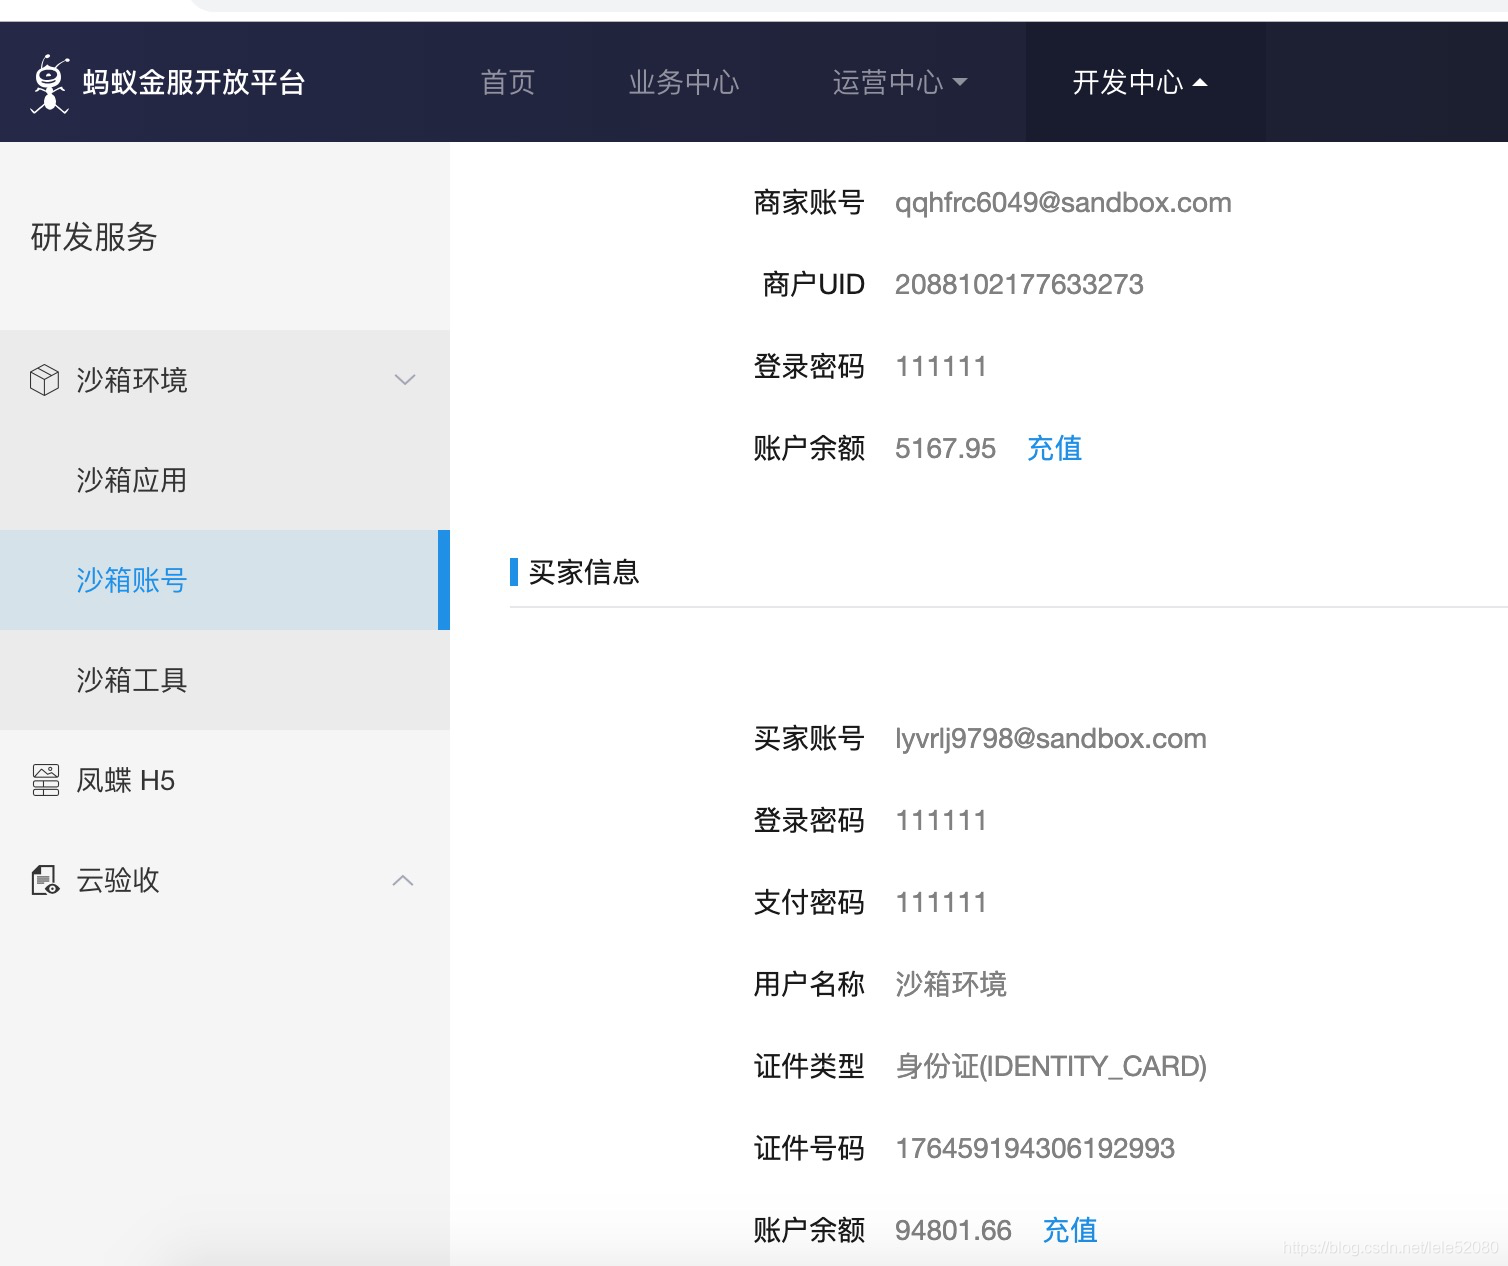Click the 证件号码 field label
The height and width of the screenshot is (1266, 1508).
coord(809,1148)
